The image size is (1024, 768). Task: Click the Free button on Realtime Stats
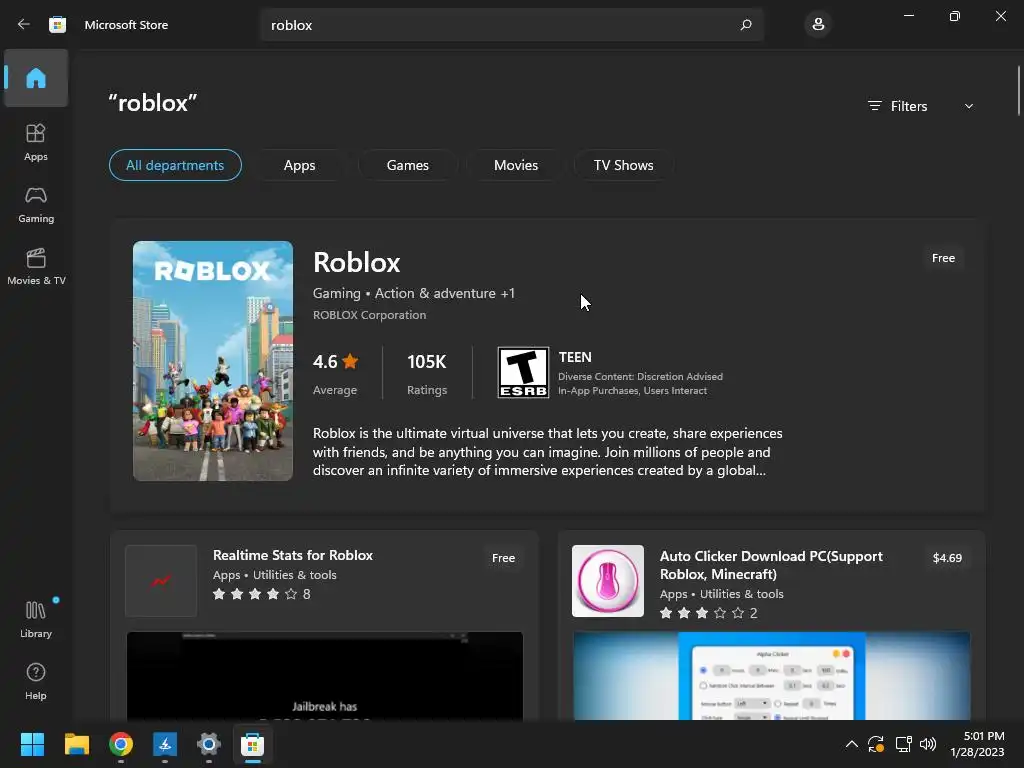(x=503, y=558)
